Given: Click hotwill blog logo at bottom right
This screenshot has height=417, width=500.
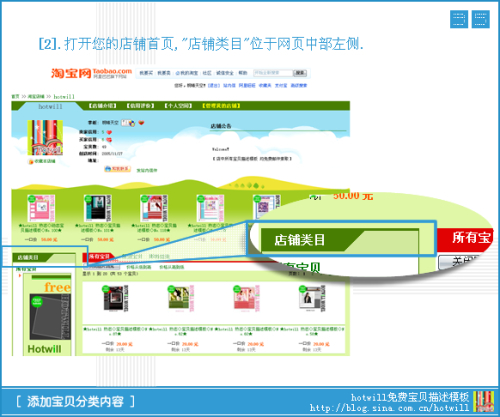Looking at the screenshot, I should point(483,401).
